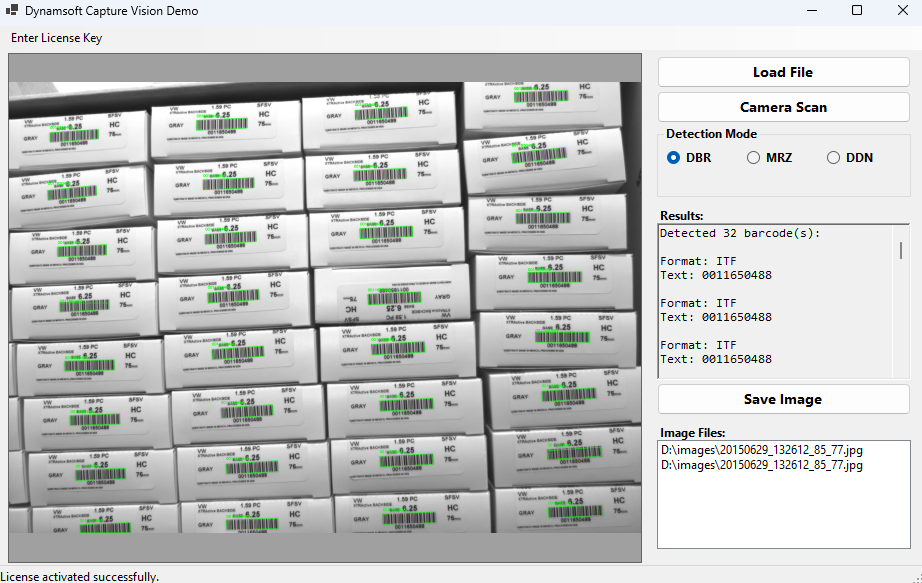
Task: Click the Detection Mode group heading
Action: pos(711,133)
